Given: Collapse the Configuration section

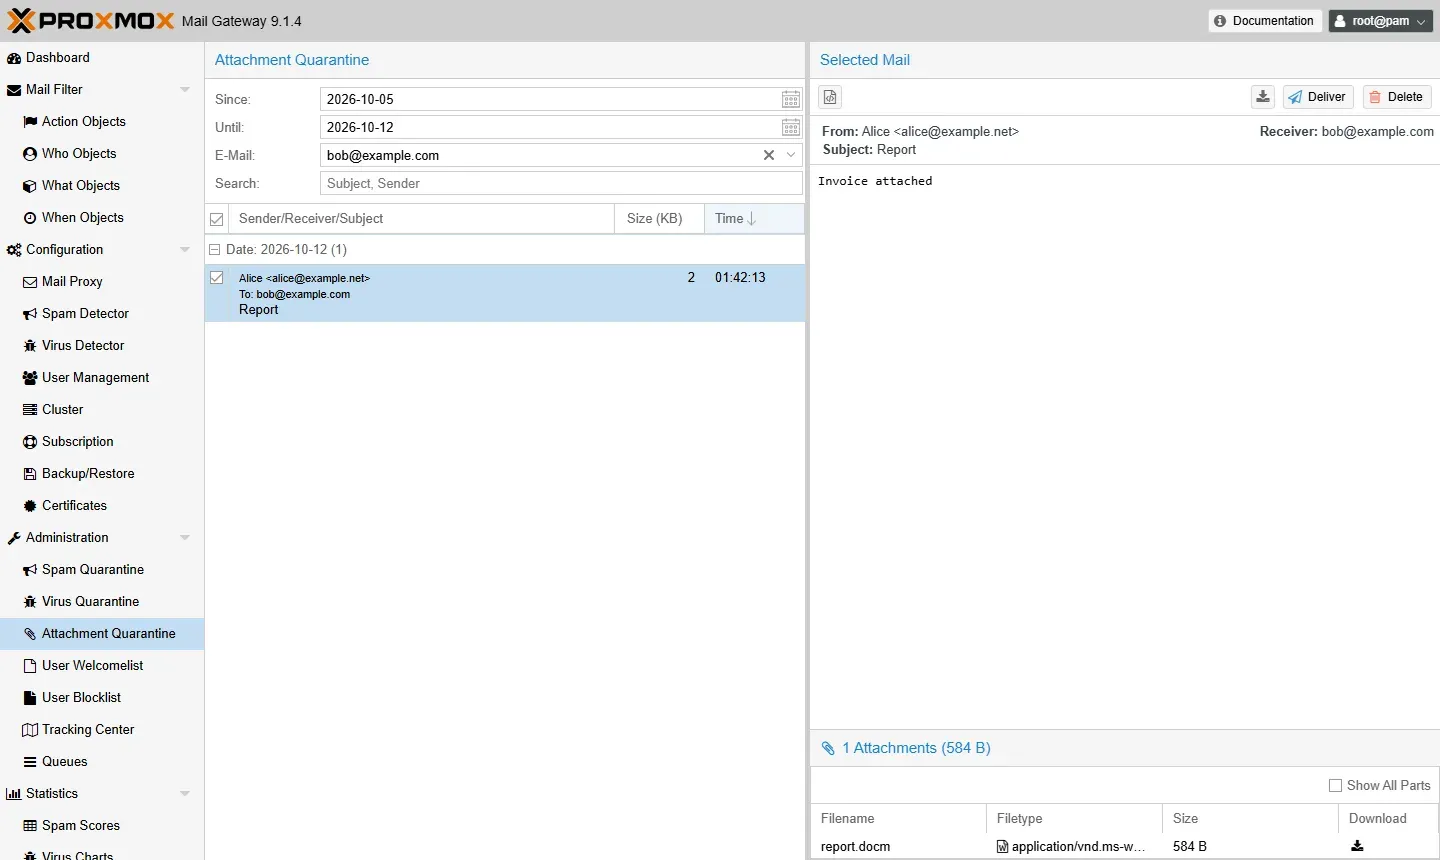Looking at the screenshot, I should click(185, 249).
